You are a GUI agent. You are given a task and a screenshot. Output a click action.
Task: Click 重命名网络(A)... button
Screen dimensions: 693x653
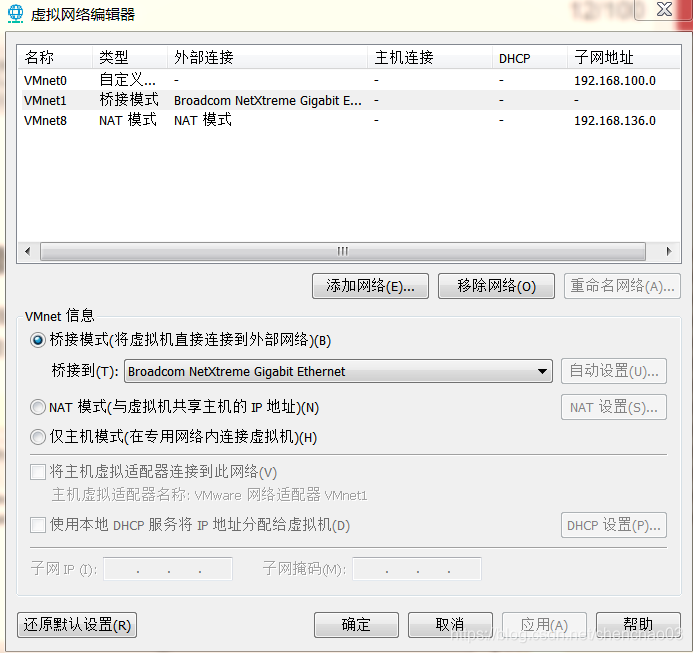622,286
